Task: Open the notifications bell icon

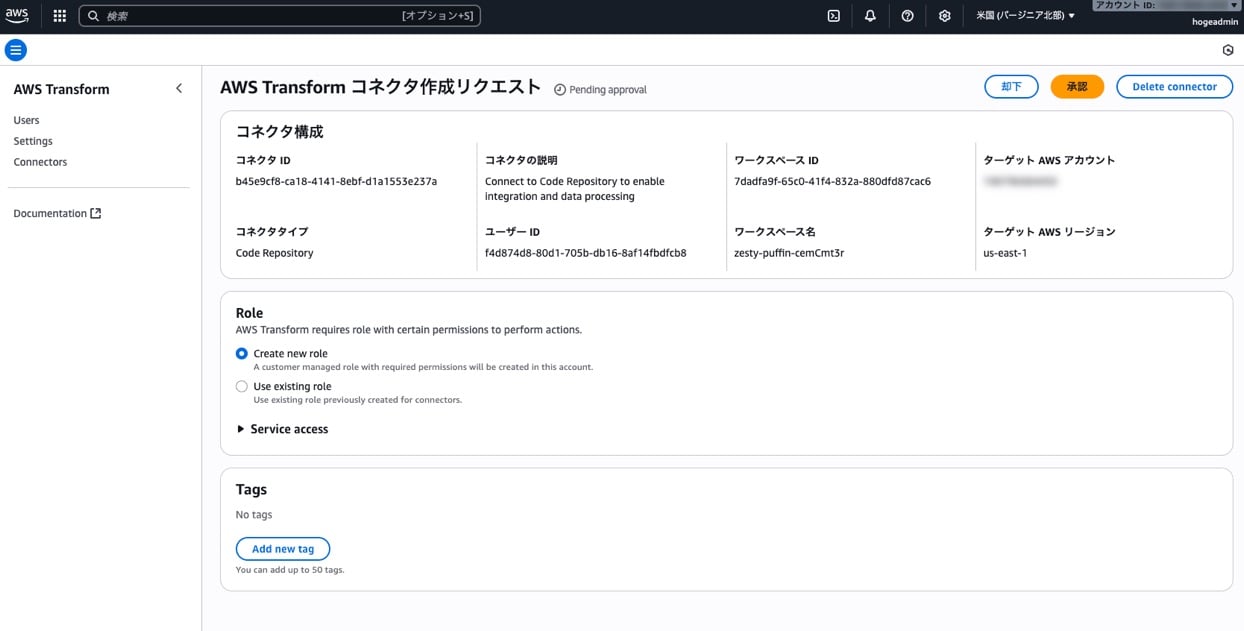Action: 870,16
